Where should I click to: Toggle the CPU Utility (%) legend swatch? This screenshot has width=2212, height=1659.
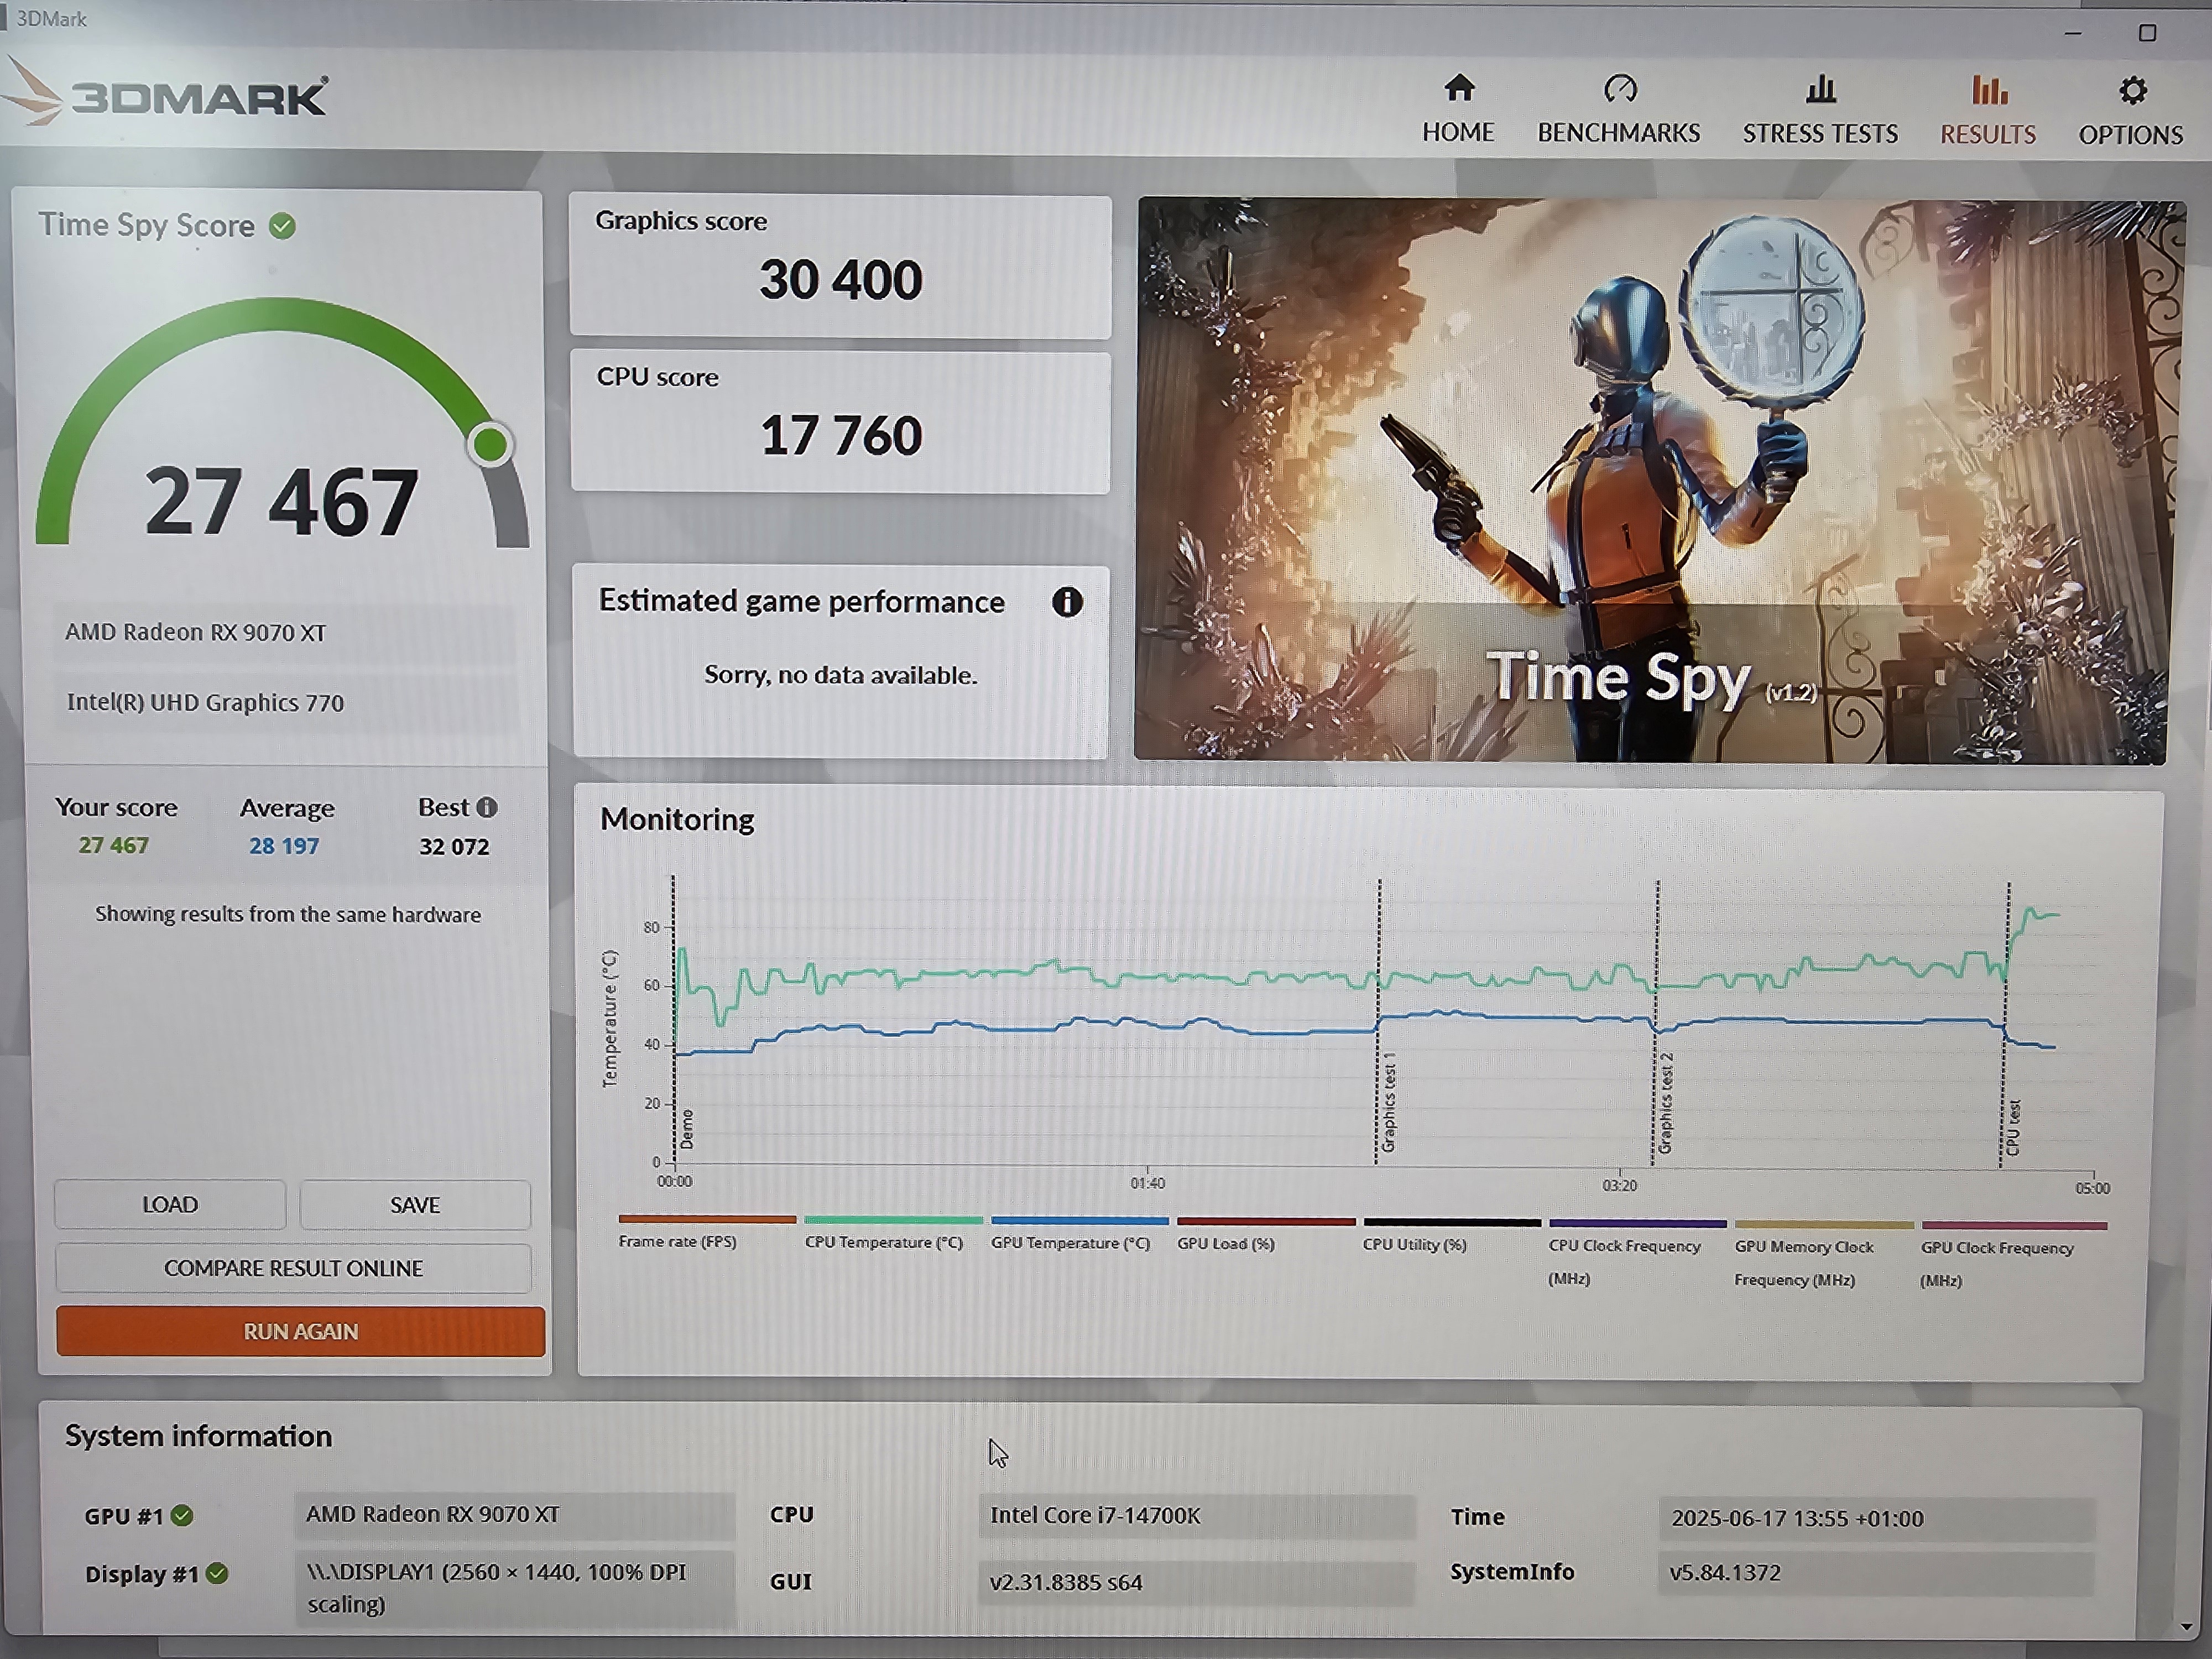pyautogui.click(x=1452, y=1222)
